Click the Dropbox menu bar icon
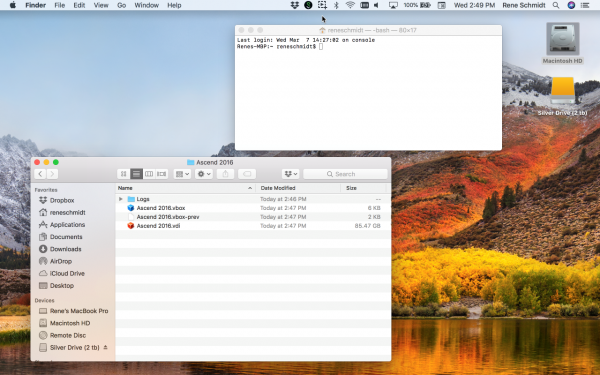 pyautogui.click(x=295, y=5)
